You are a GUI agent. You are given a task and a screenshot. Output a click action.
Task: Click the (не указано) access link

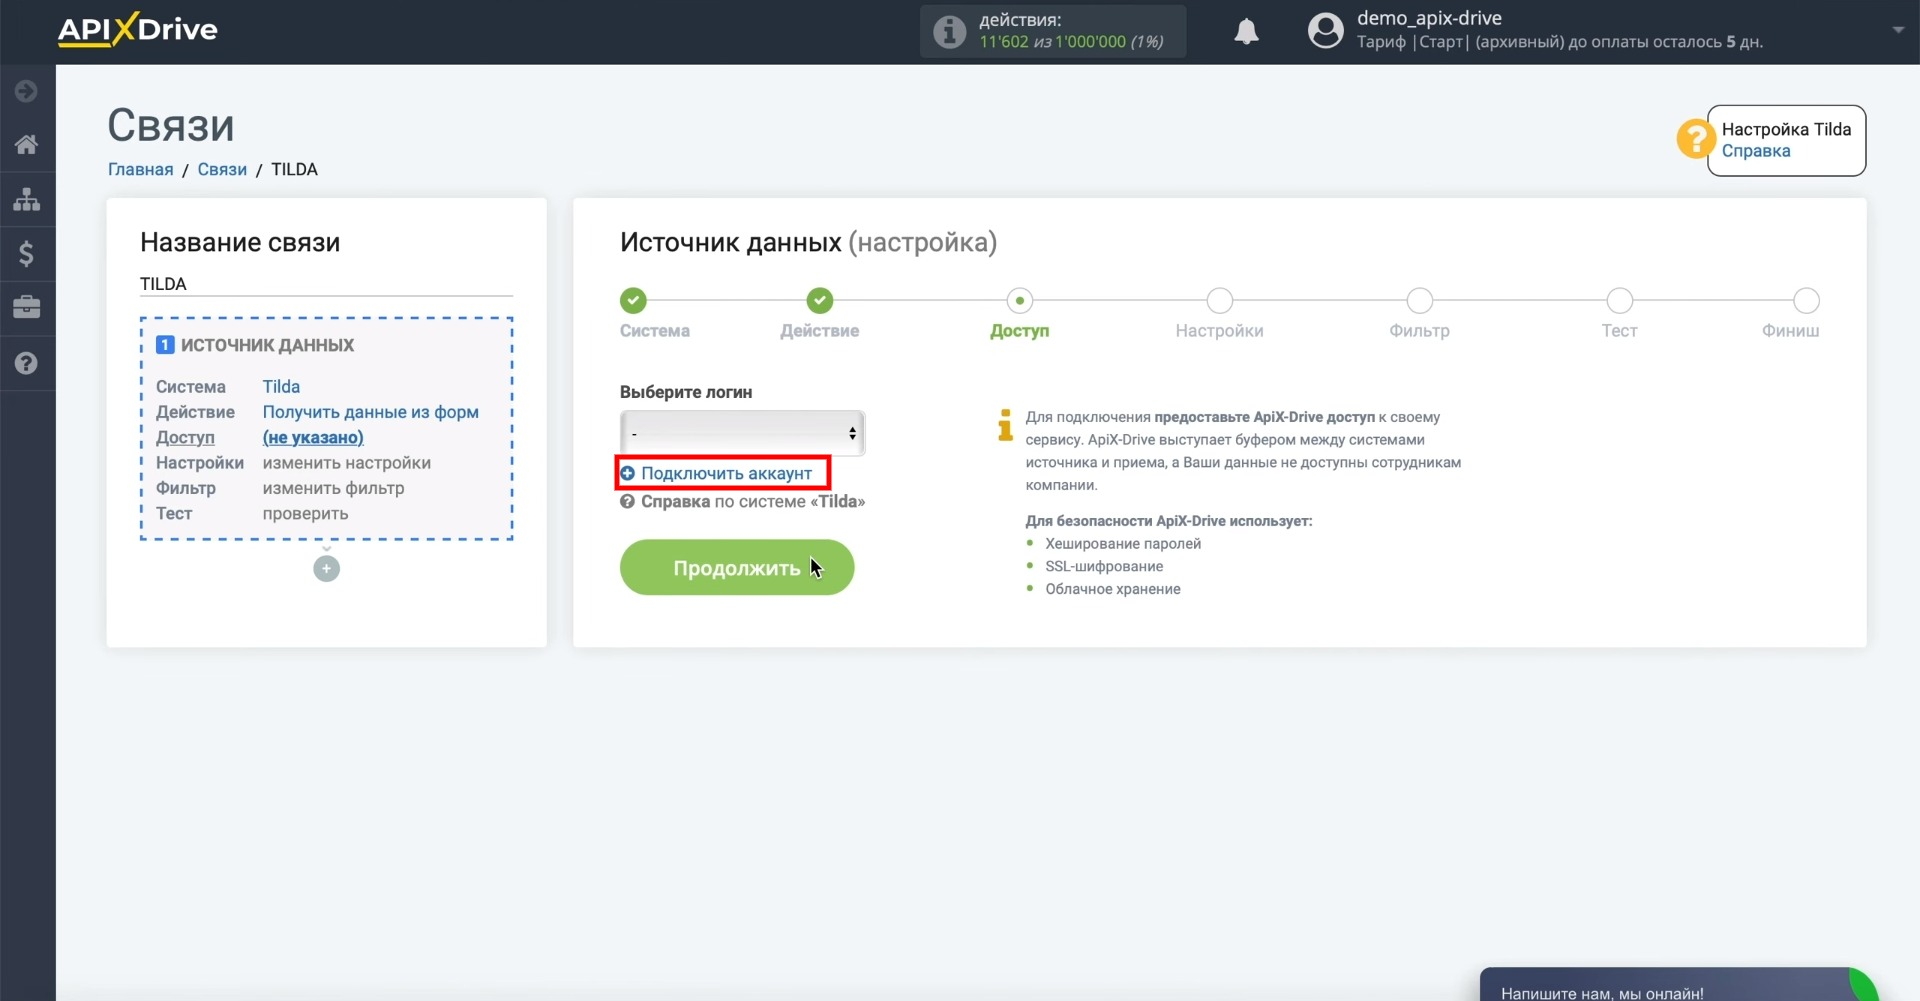[313, 437]
